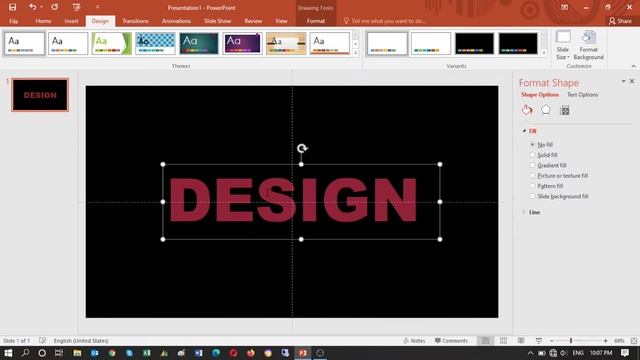This screenshot has width=640, height=360.
Task: Click English (United States) language indicator
Action: point(81,340)
